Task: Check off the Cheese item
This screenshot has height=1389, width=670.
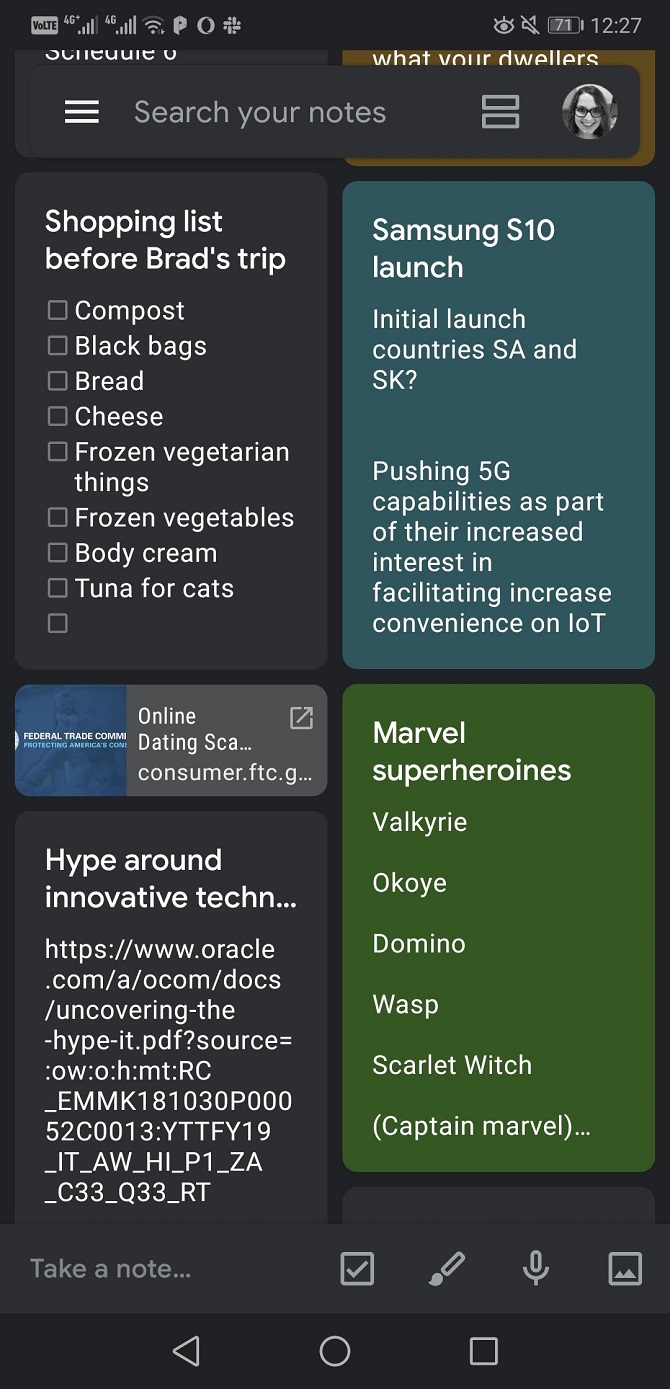Action: 58,416
